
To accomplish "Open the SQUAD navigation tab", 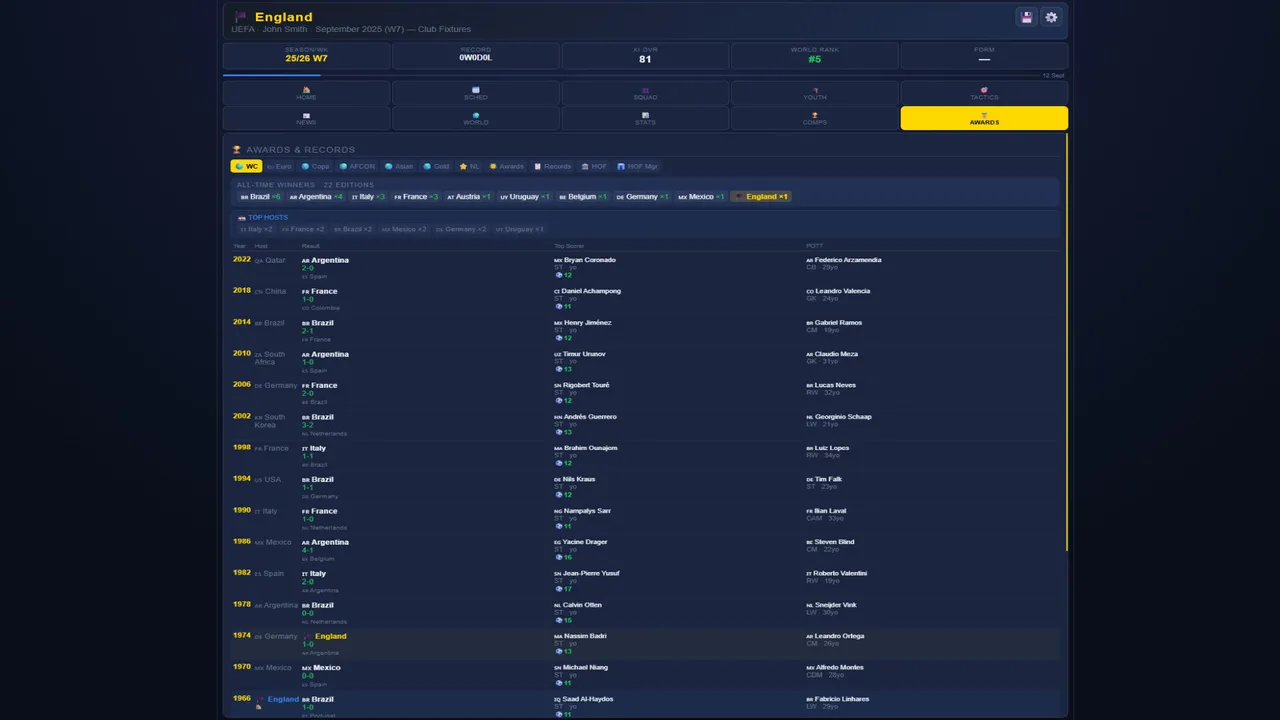I will (x=645, y=93).
